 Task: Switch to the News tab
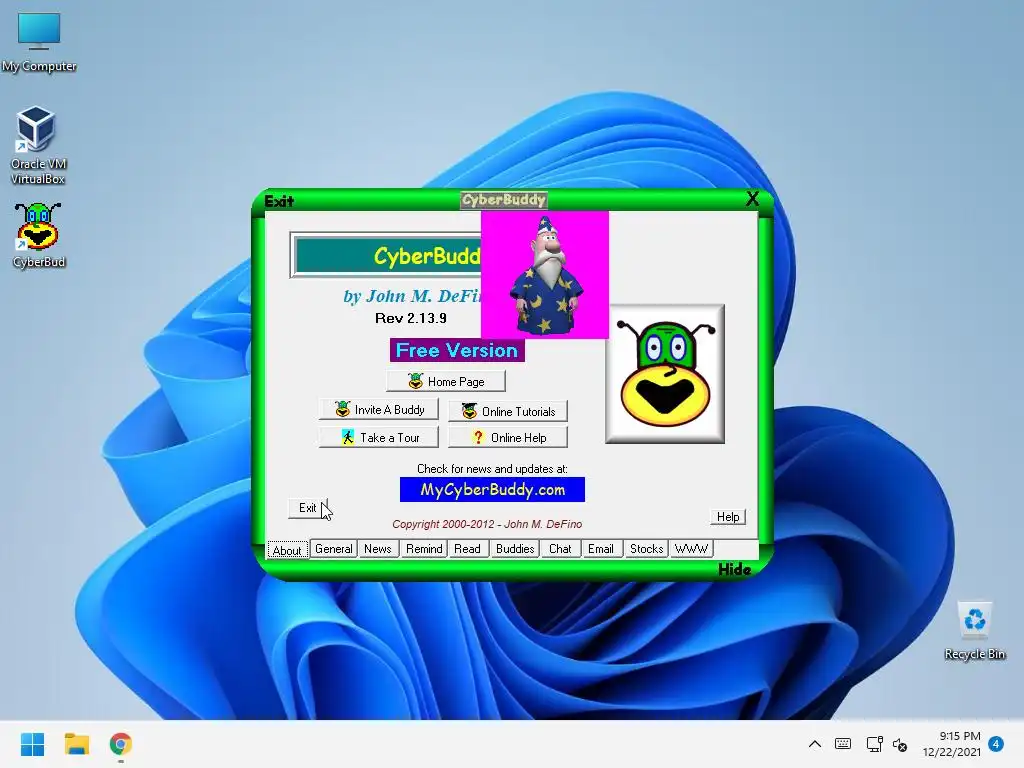tap(377, 549)
